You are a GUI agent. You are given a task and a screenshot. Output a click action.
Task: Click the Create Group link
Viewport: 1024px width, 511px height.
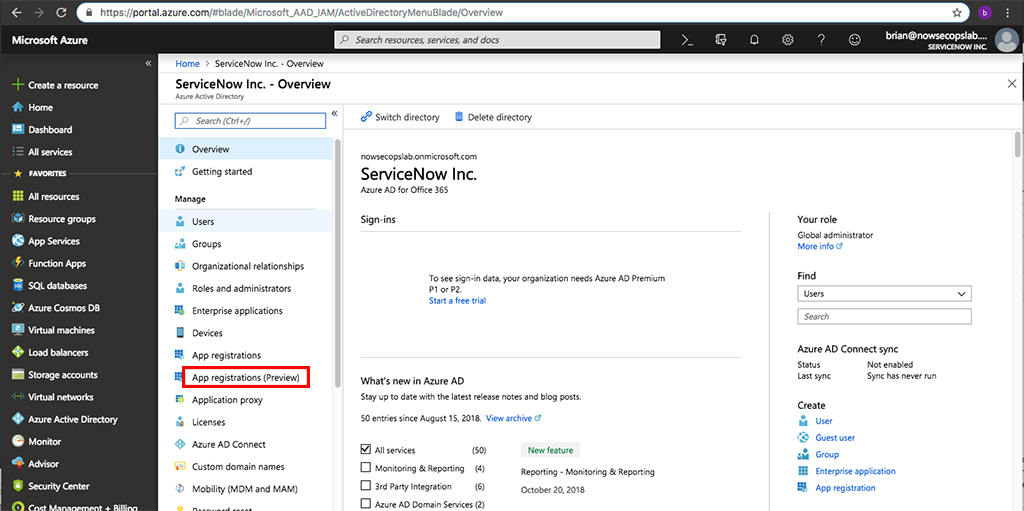827,454
